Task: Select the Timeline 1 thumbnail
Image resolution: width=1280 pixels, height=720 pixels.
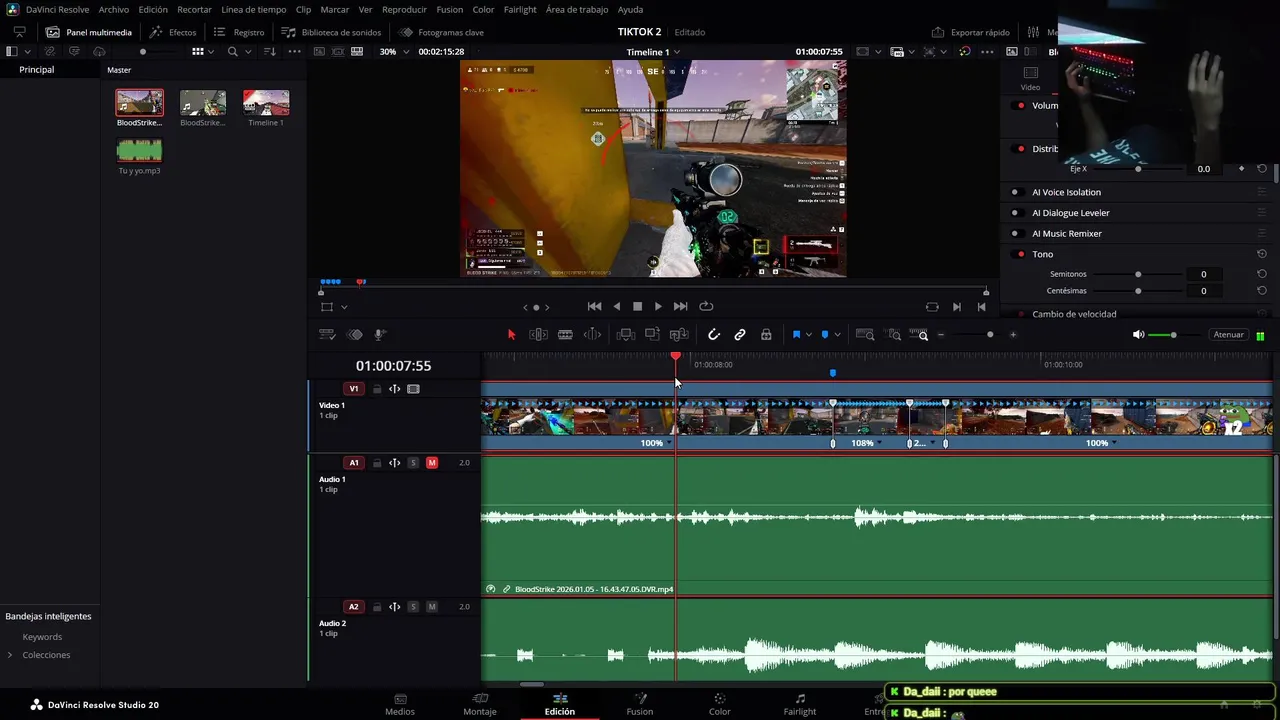Action: 266,102
